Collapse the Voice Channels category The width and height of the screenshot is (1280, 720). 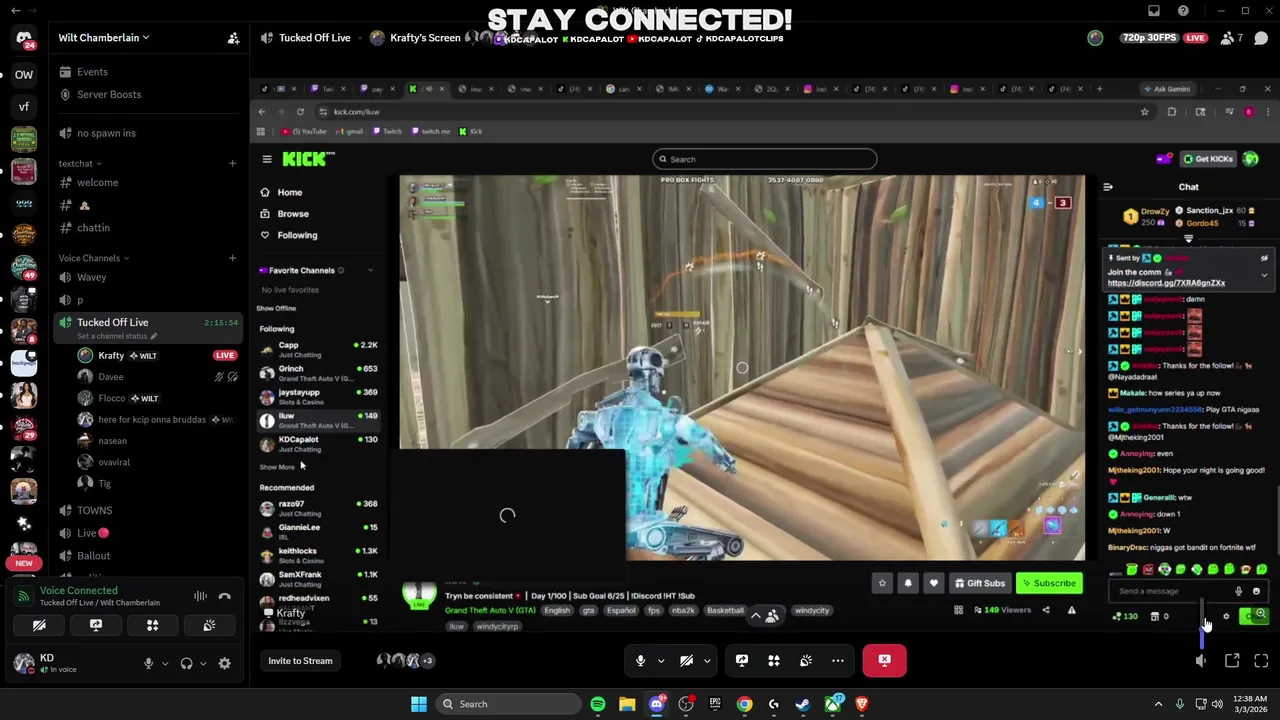[94, 258]
